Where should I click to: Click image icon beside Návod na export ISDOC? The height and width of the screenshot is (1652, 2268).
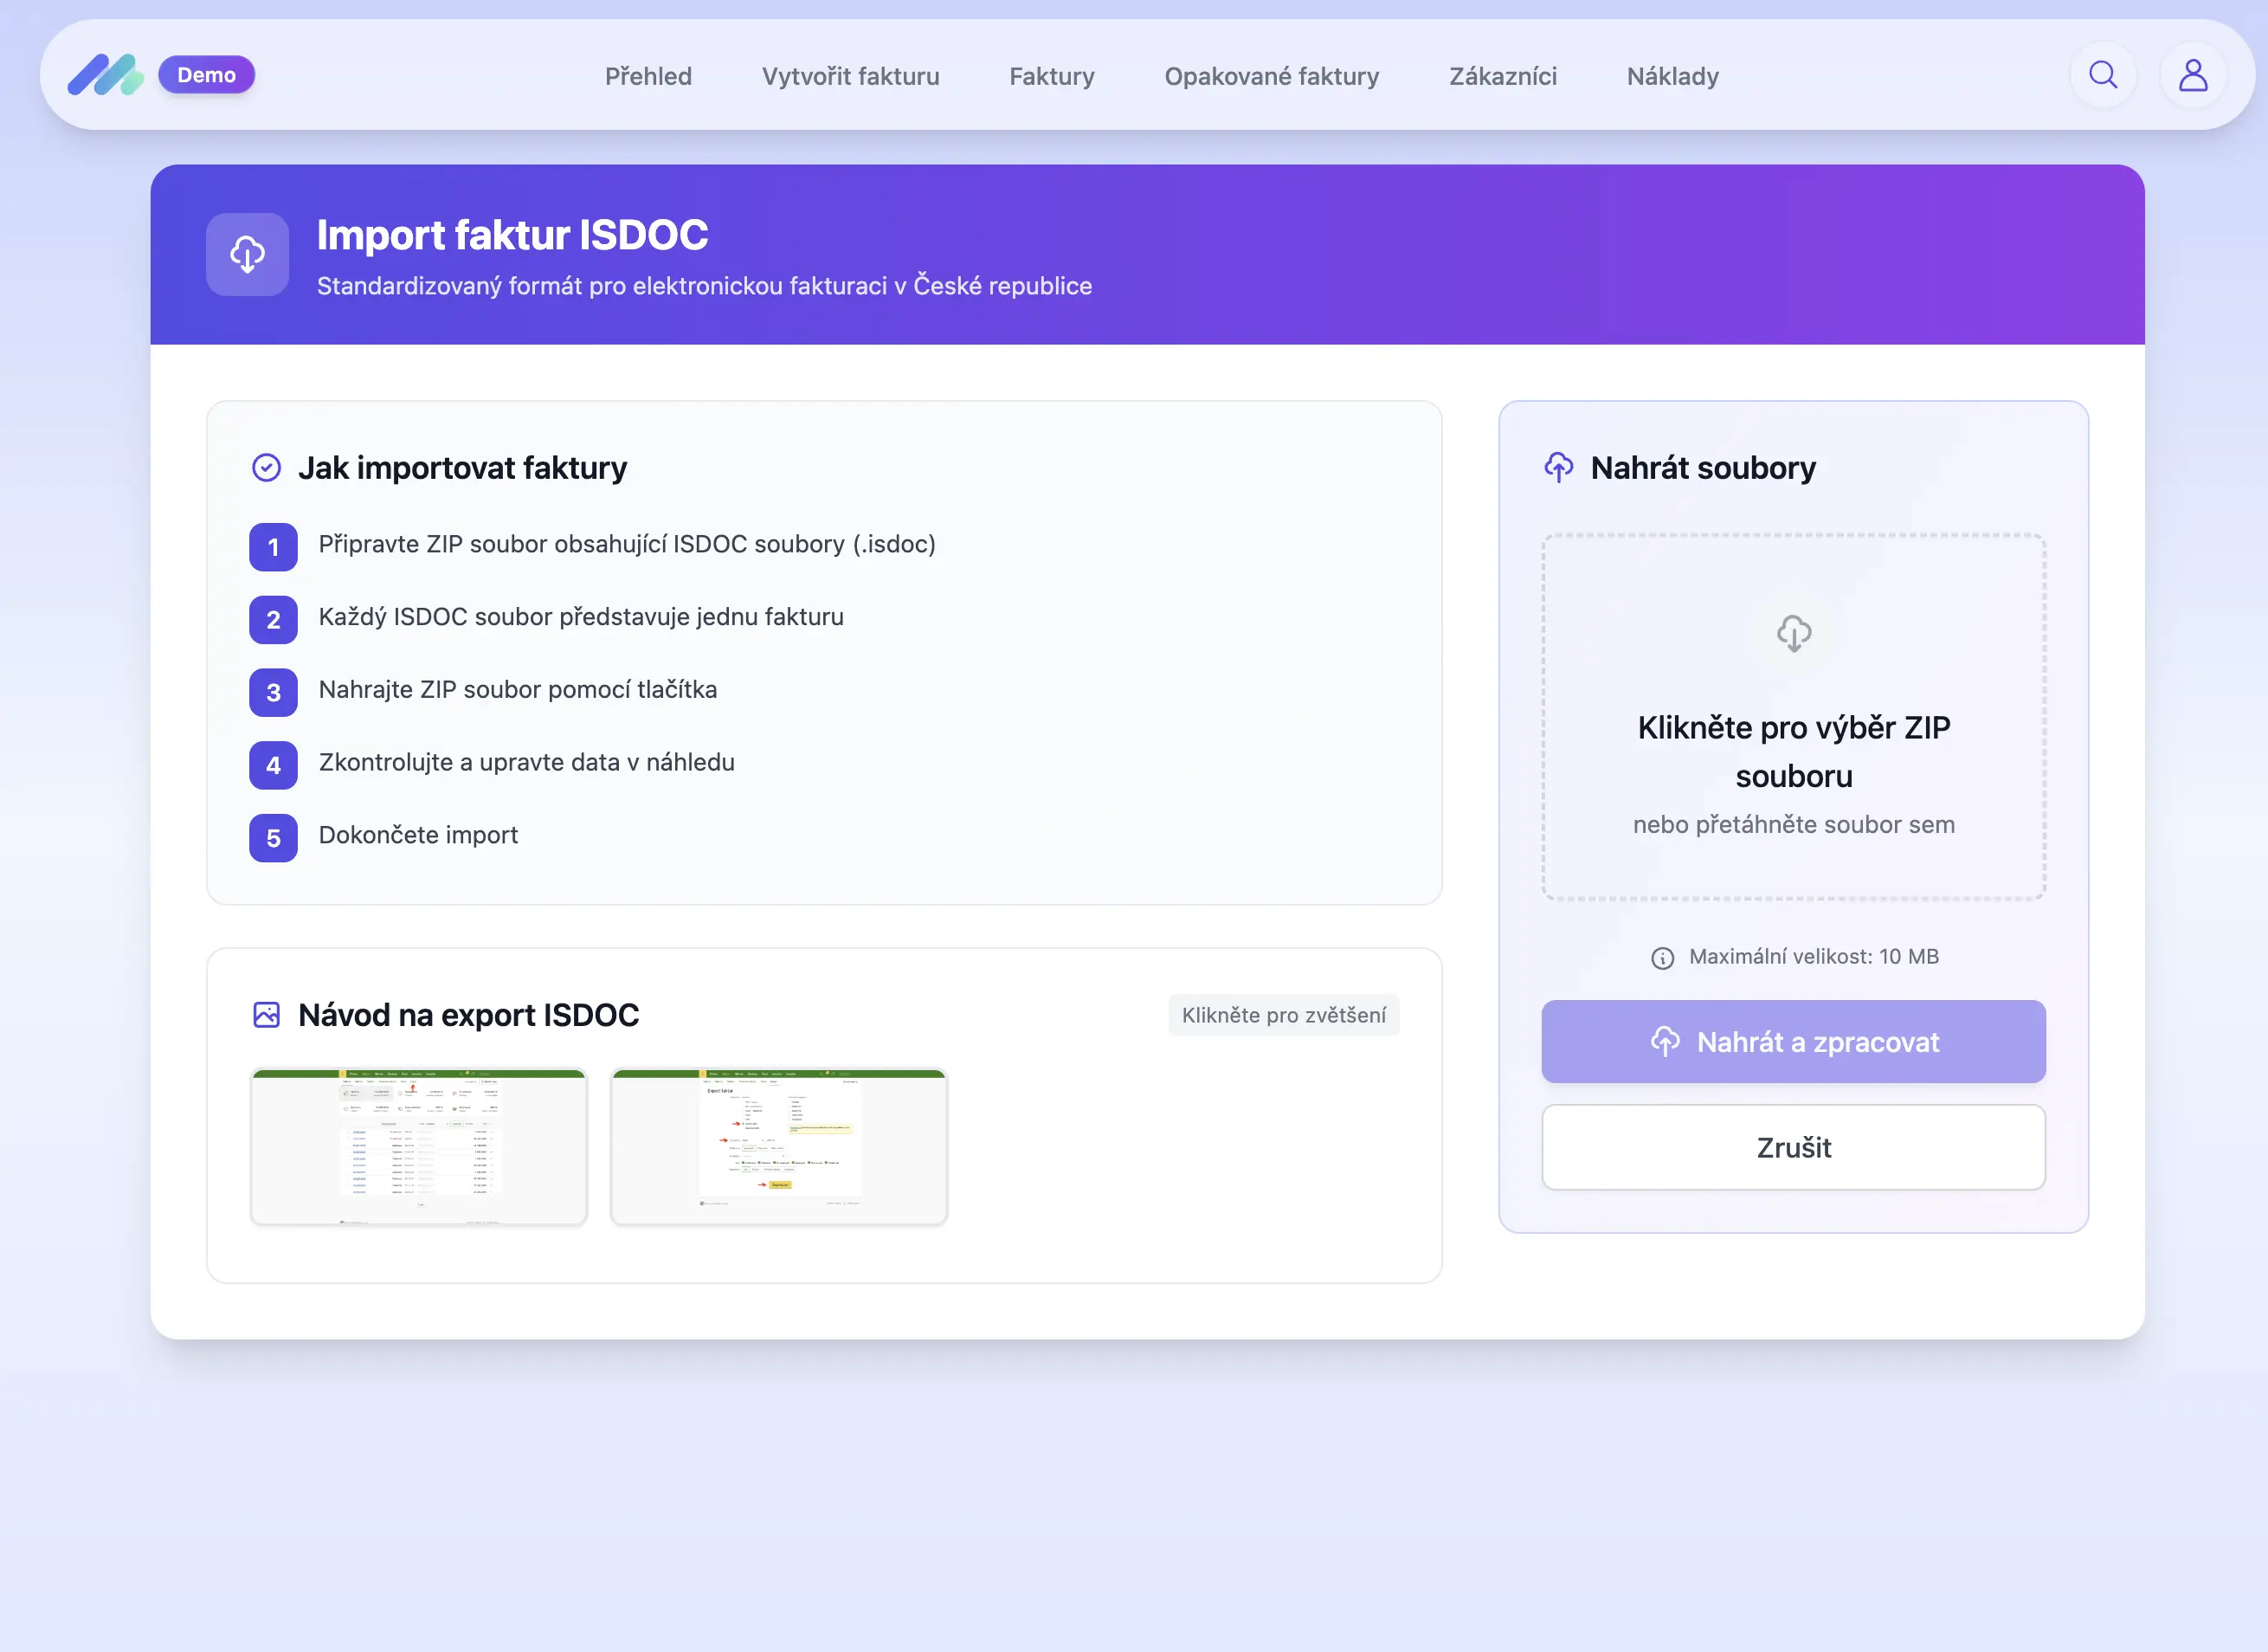click(266, 1015)
